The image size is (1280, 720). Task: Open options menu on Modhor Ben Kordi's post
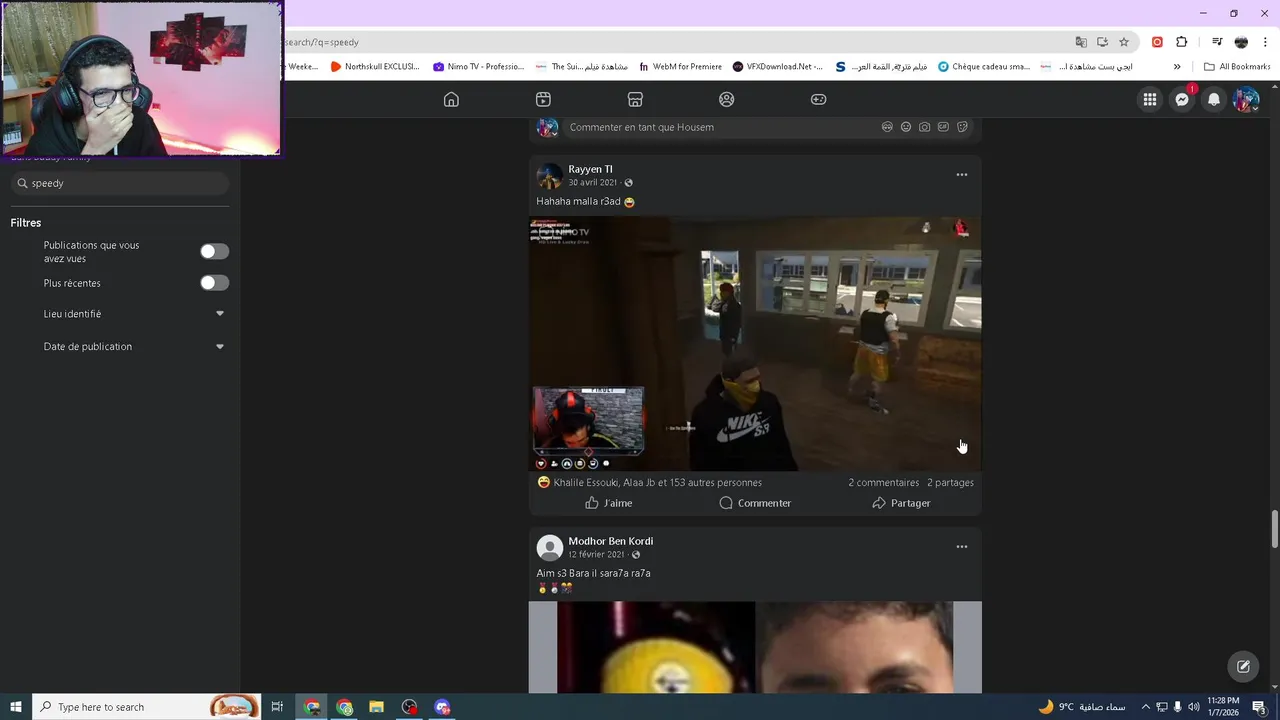962,547
